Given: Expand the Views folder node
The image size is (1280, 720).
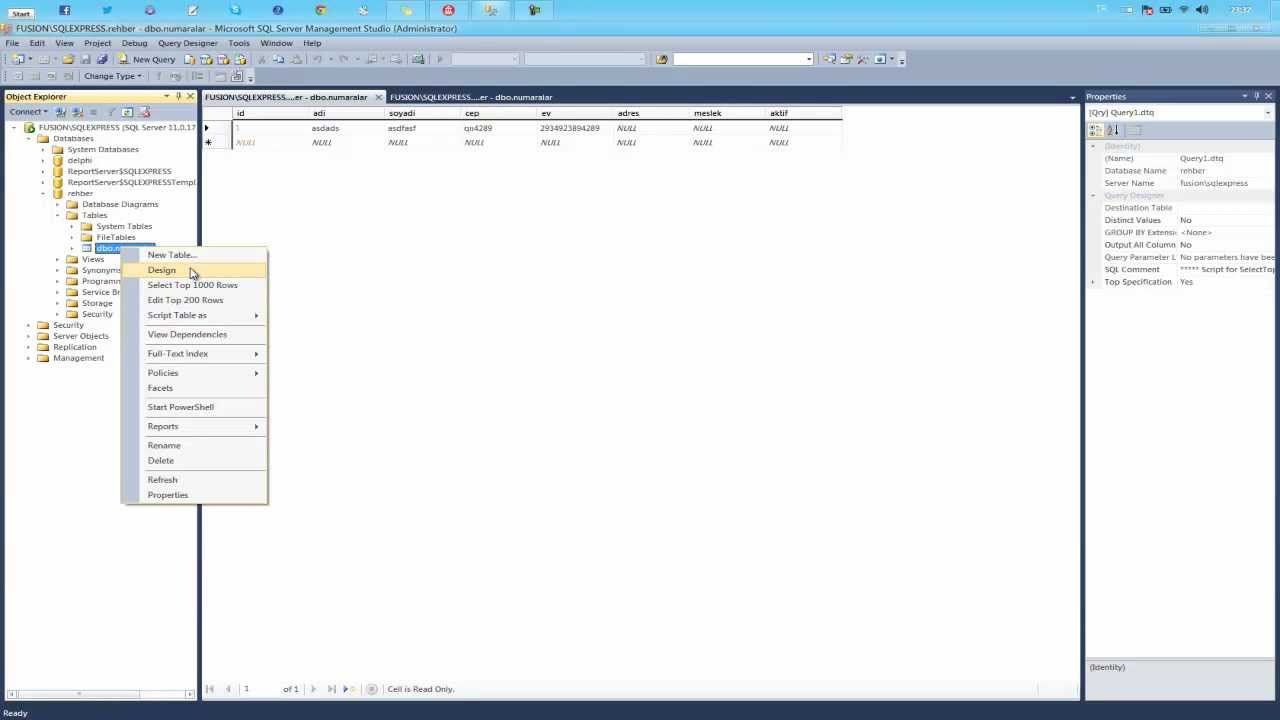Looking at the screenshot, I should click(58, 259).
